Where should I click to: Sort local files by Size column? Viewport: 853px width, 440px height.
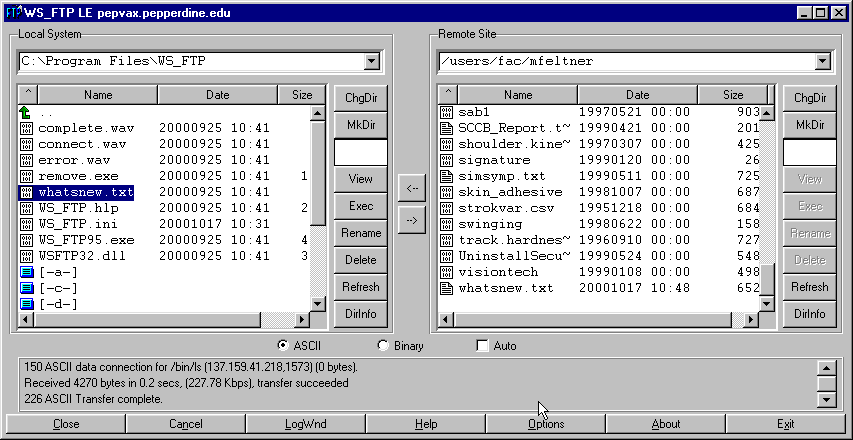[302, 95]
